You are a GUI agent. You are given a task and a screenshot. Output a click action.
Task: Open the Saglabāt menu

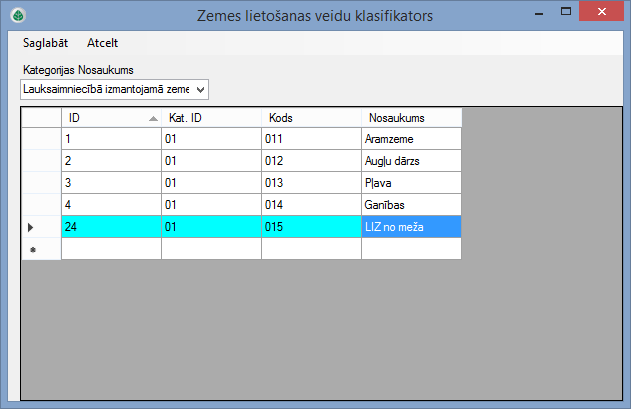(x=45, y=43)
